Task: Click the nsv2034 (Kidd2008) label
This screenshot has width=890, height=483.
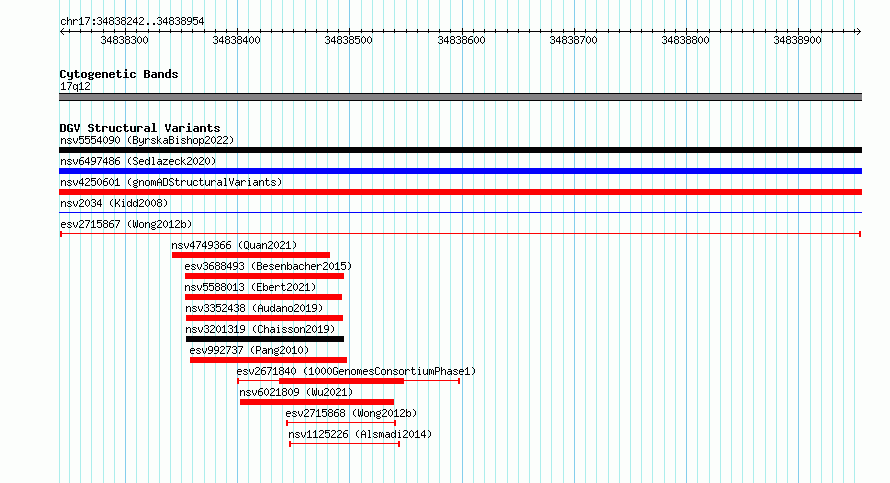Action: point(114,203)
